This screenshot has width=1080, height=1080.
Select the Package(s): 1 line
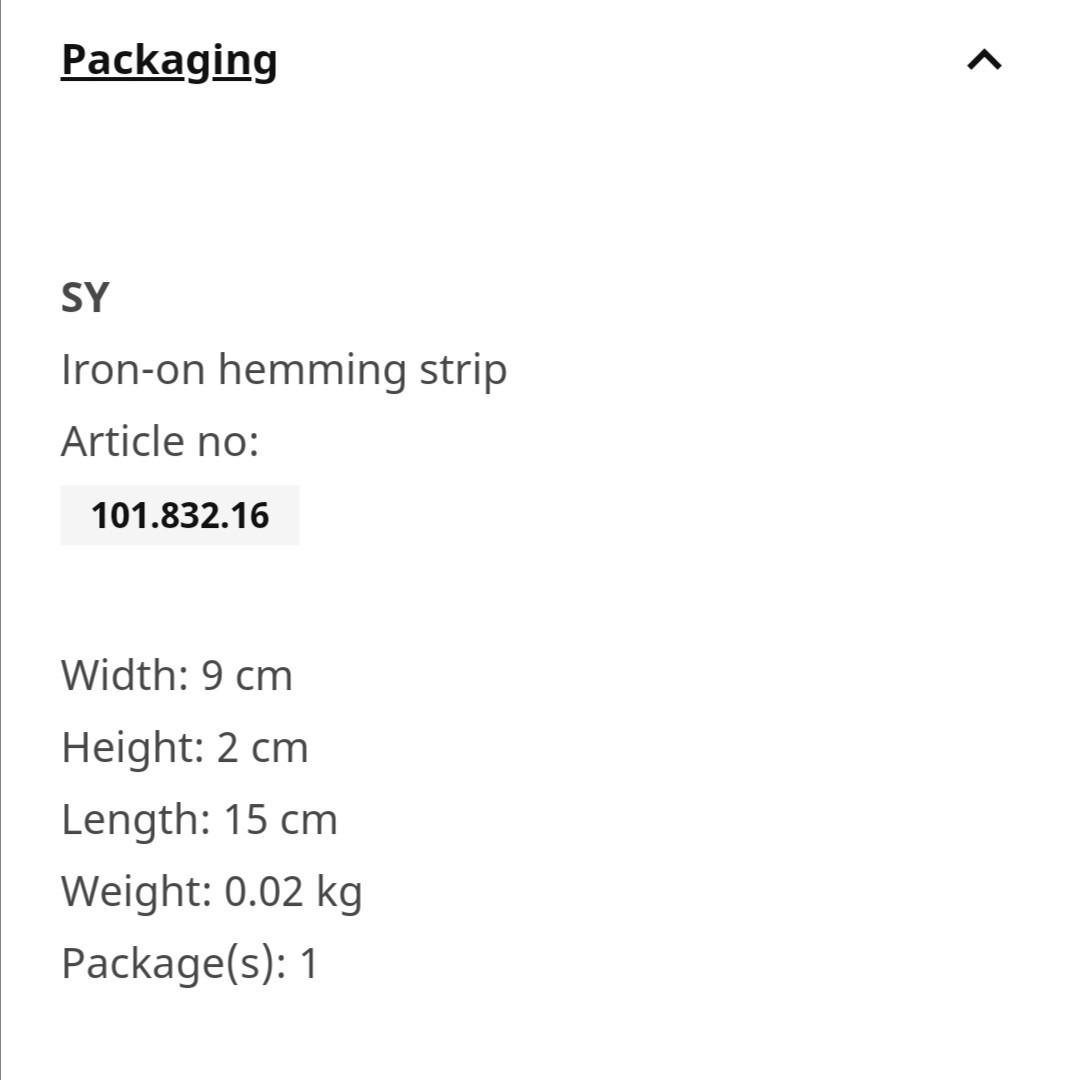(x=188, y=962)
